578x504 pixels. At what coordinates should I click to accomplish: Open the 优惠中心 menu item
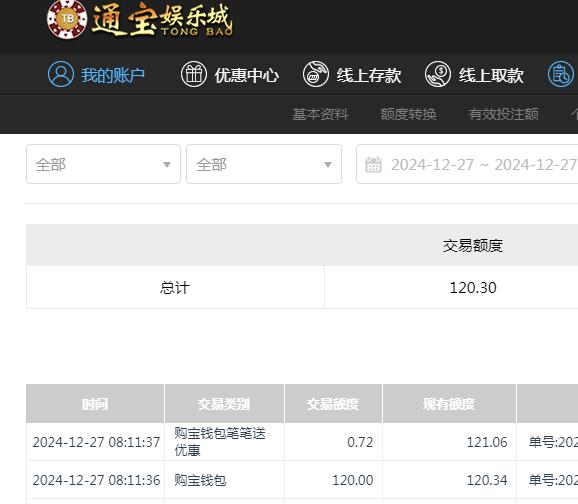(x=247, y=75)
